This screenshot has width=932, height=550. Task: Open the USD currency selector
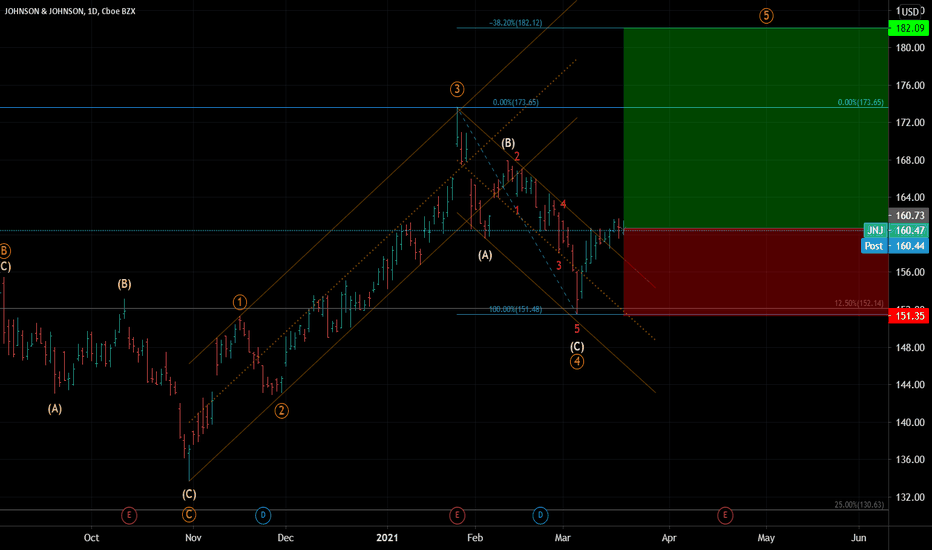point(910,11)
